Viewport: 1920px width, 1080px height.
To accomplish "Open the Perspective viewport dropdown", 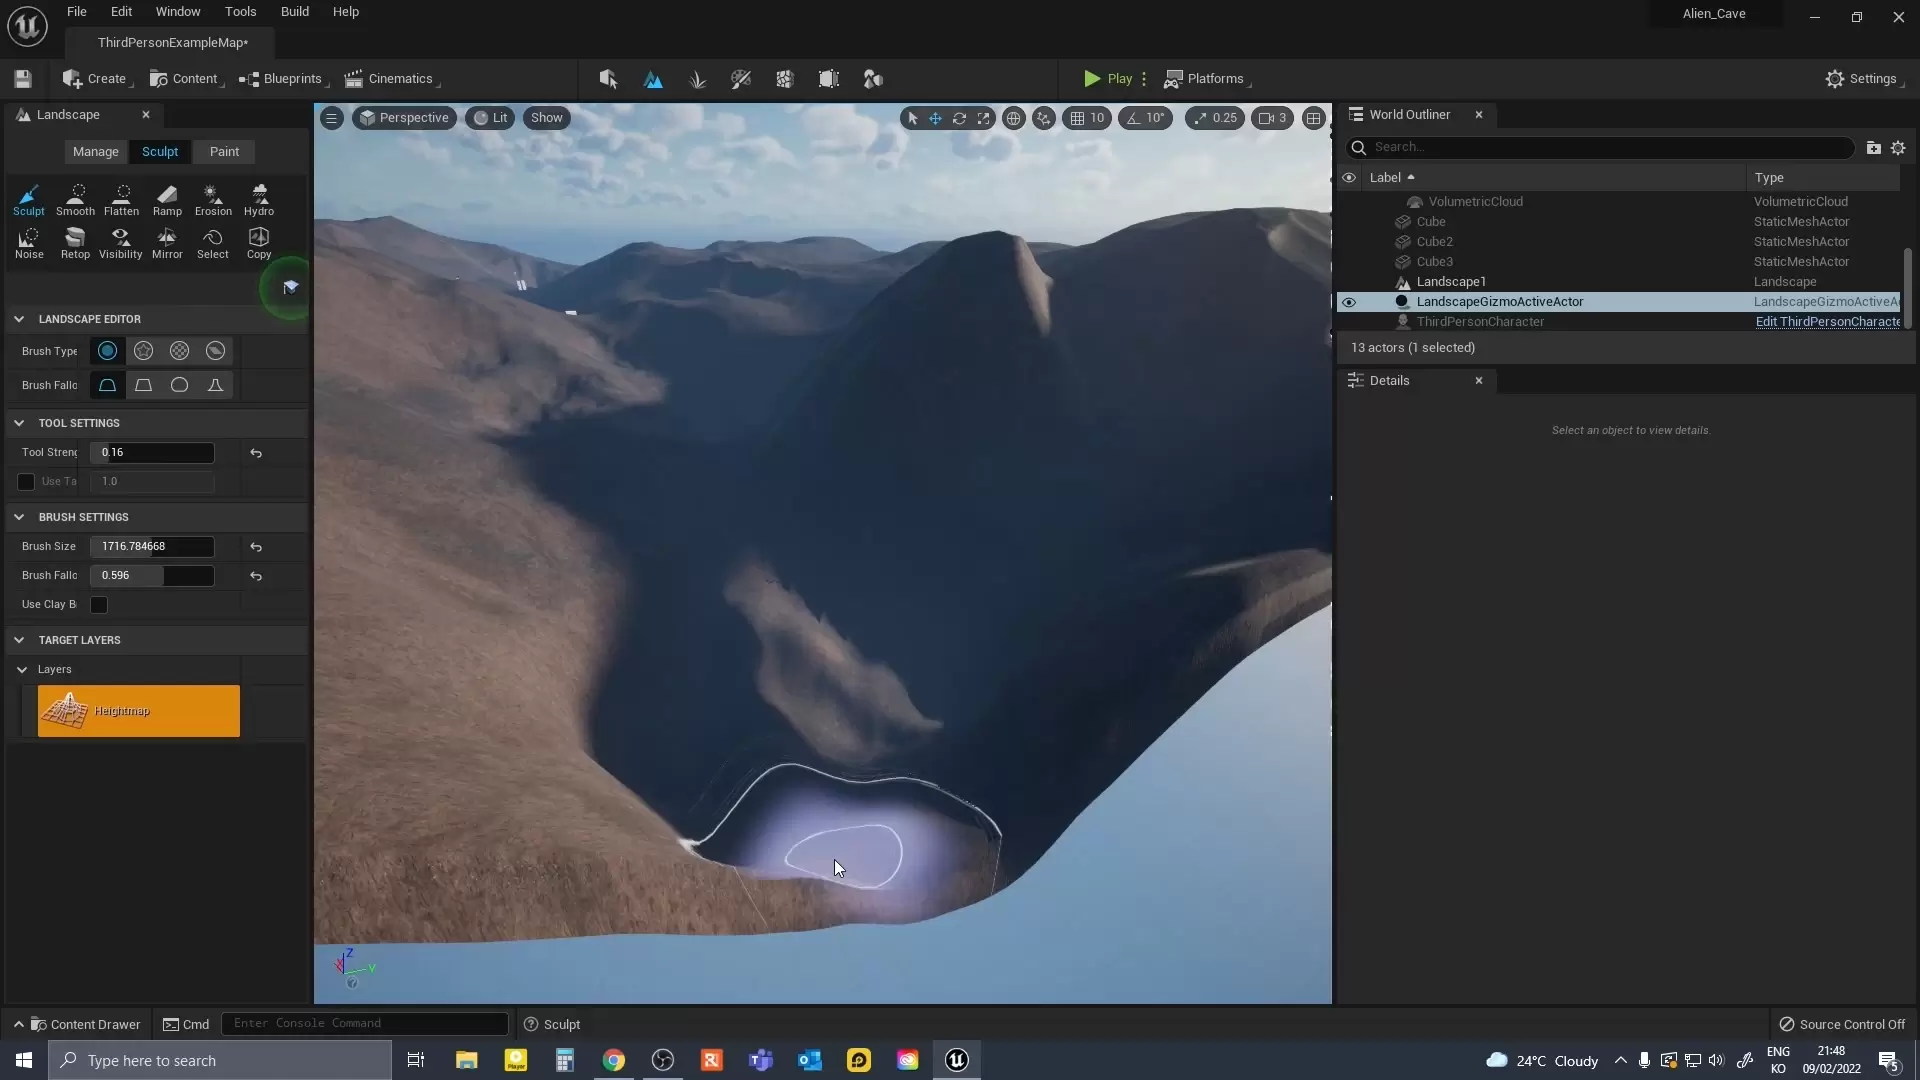I will (x=404, y=118).
